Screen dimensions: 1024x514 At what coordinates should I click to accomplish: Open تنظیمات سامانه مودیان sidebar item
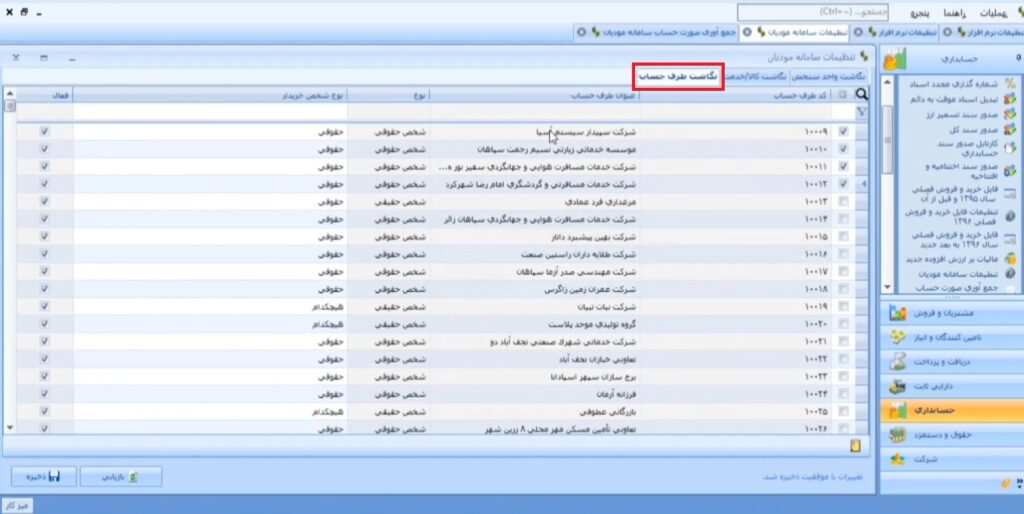(x=968, y=274)
